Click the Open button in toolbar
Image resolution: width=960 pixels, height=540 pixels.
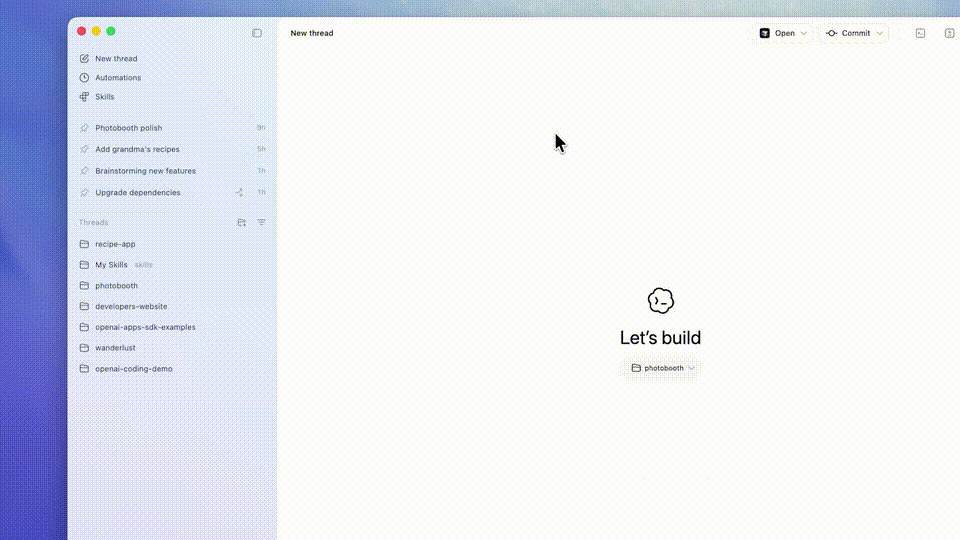777,33
